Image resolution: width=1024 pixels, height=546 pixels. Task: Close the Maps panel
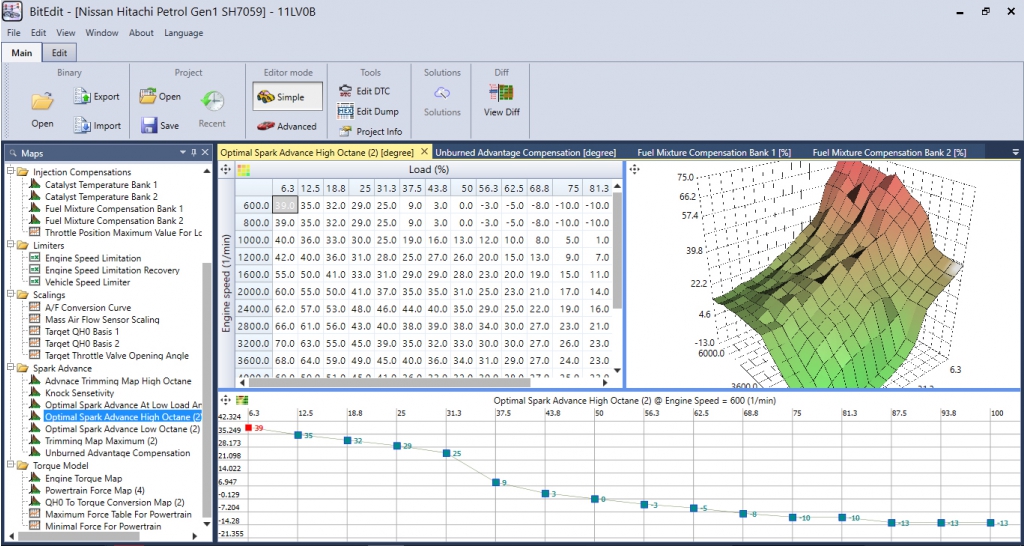205,153
